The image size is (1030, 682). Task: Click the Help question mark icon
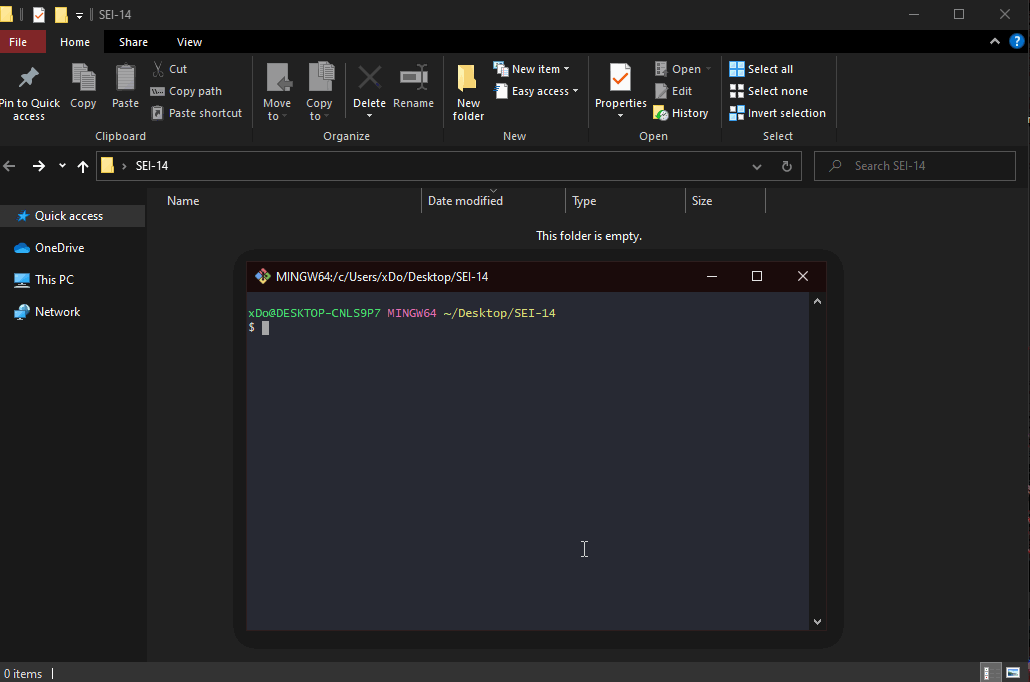(x=1016, y=42)
